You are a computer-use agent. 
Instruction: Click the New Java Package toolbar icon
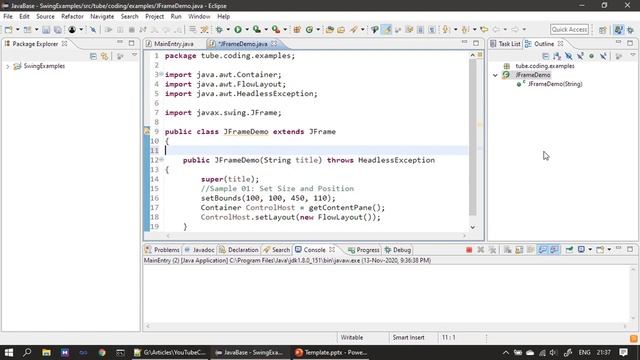point(297,29)
